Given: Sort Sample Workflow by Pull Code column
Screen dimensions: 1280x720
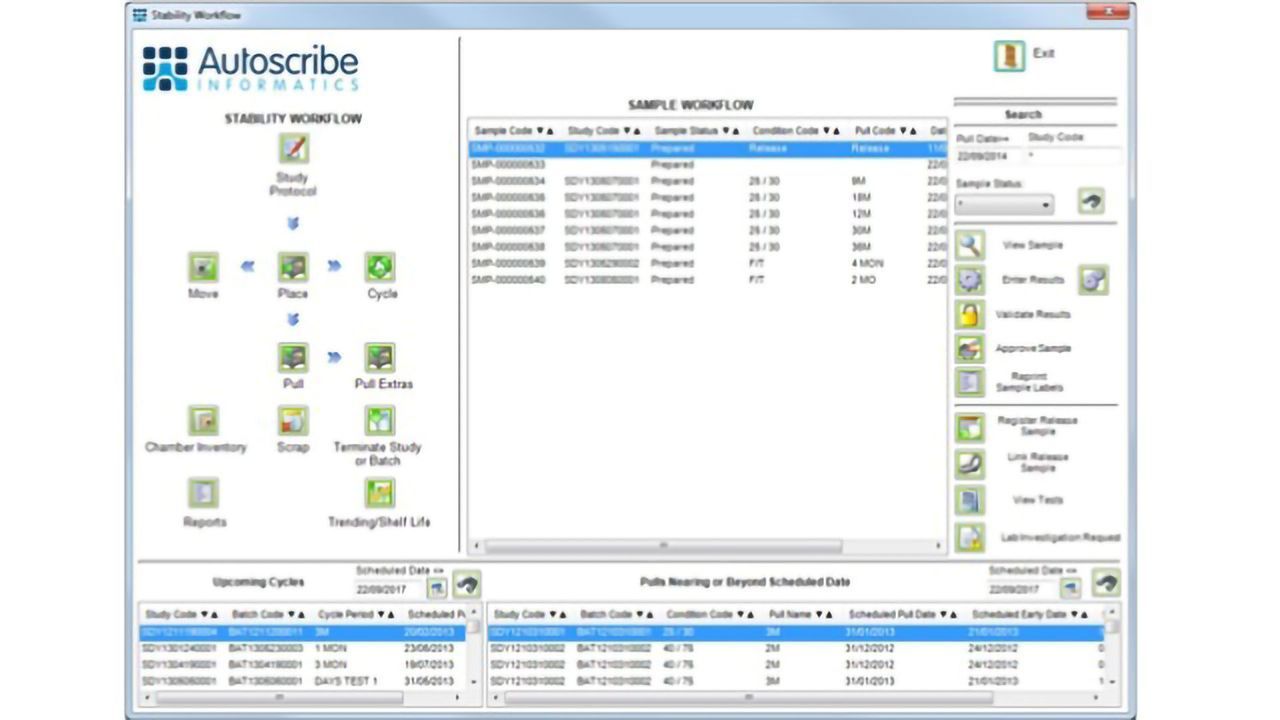Looking at the screenshot, I should point(886,131).
